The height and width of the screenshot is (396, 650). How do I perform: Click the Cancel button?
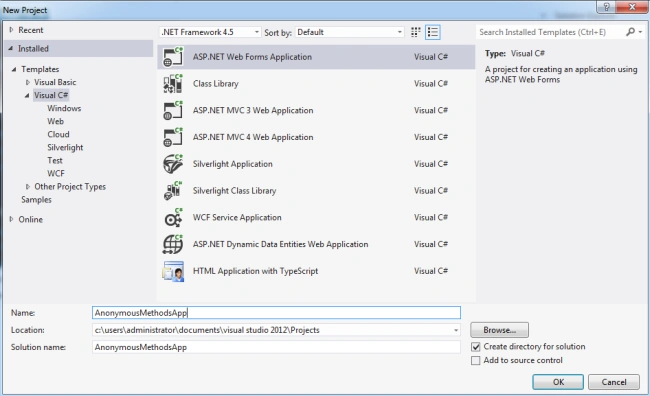(614, 382)
